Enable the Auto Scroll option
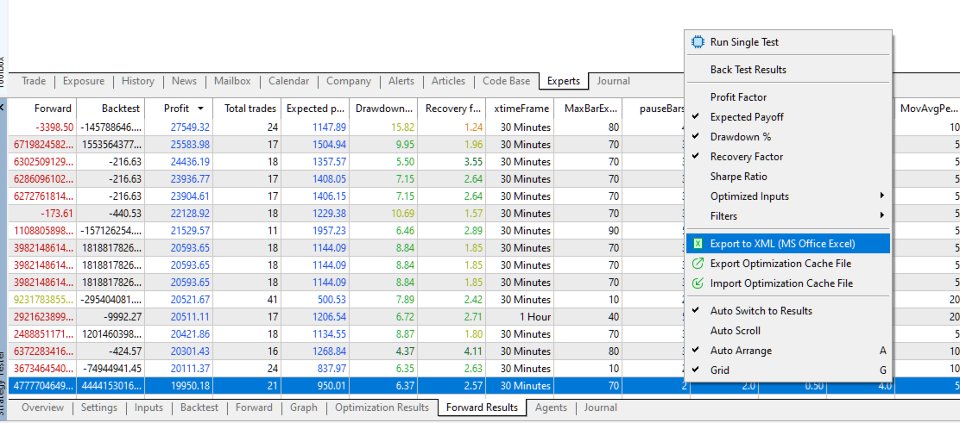 click(789, 331)
